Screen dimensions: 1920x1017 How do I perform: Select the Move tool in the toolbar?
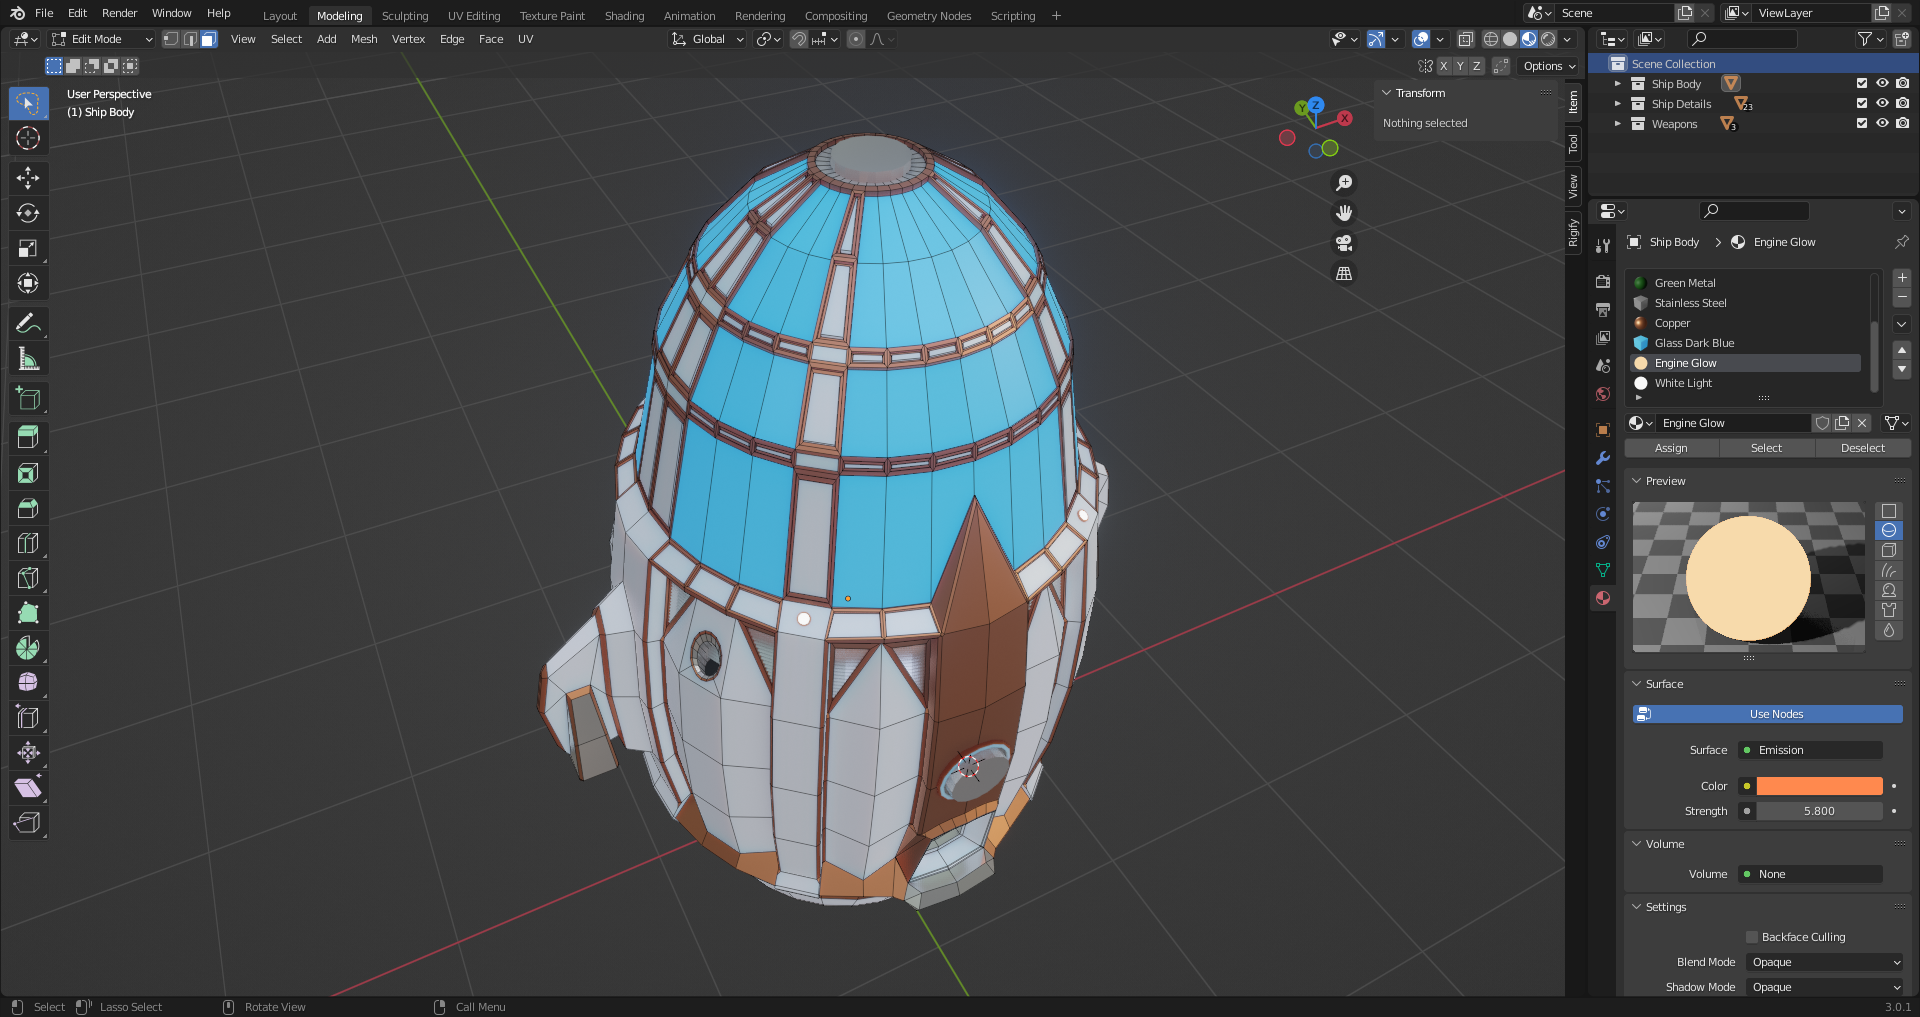pyautogui.click(x=28, y=178)
